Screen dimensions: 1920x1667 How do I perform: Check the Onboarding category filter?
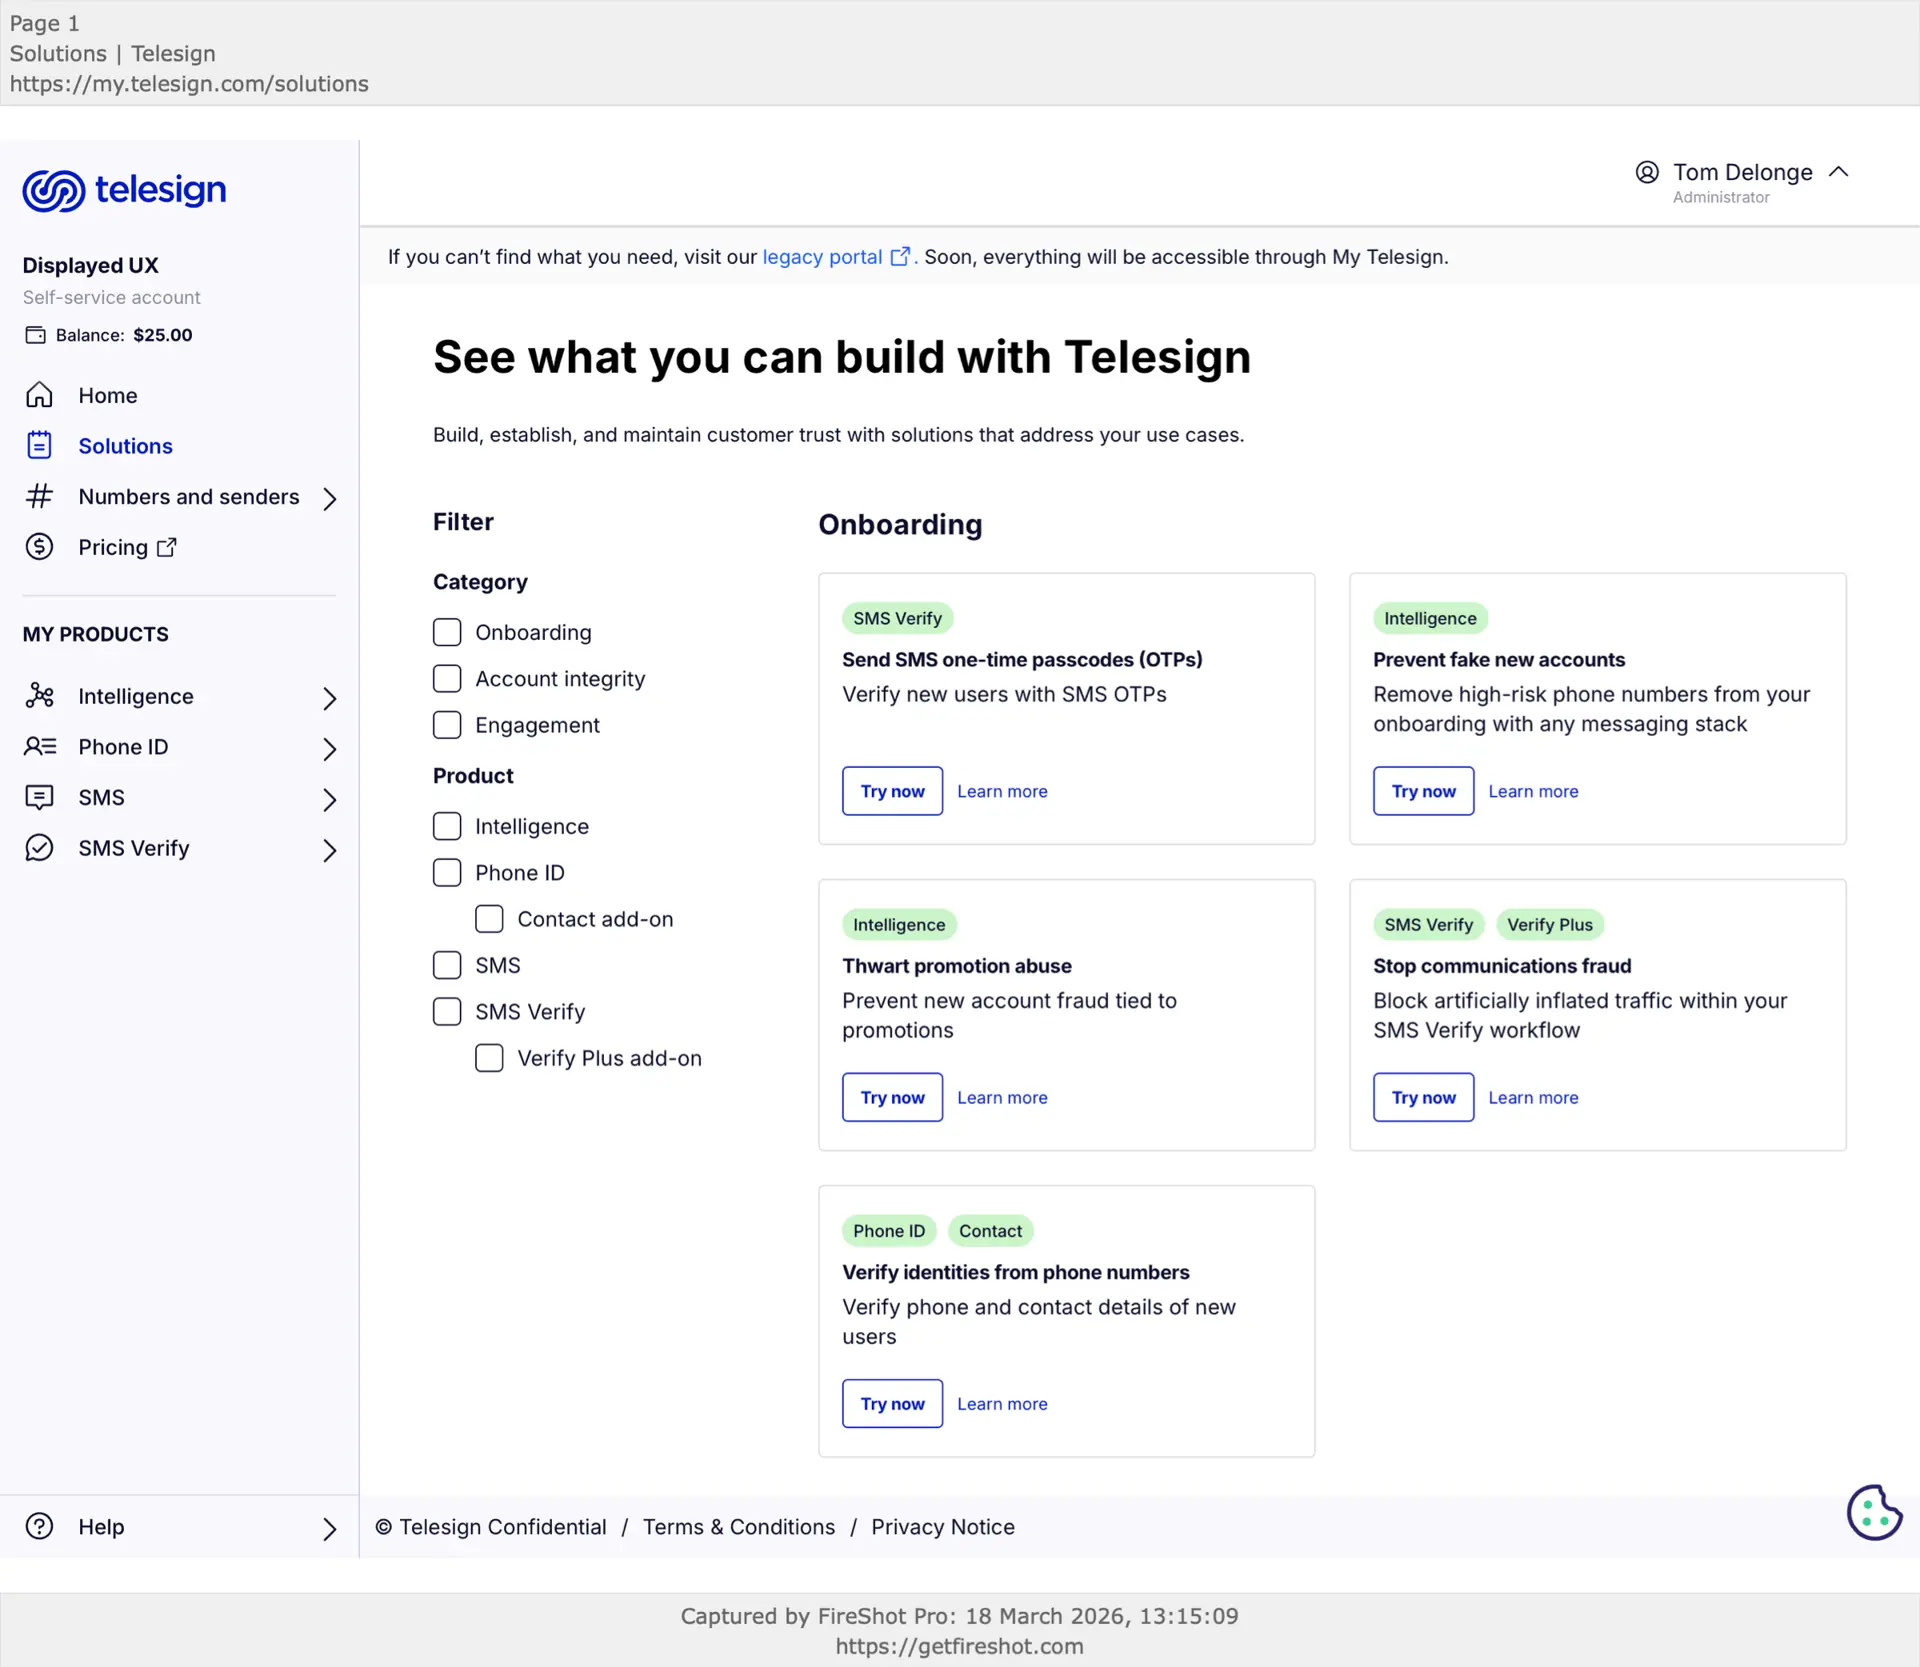coord(447,631)
